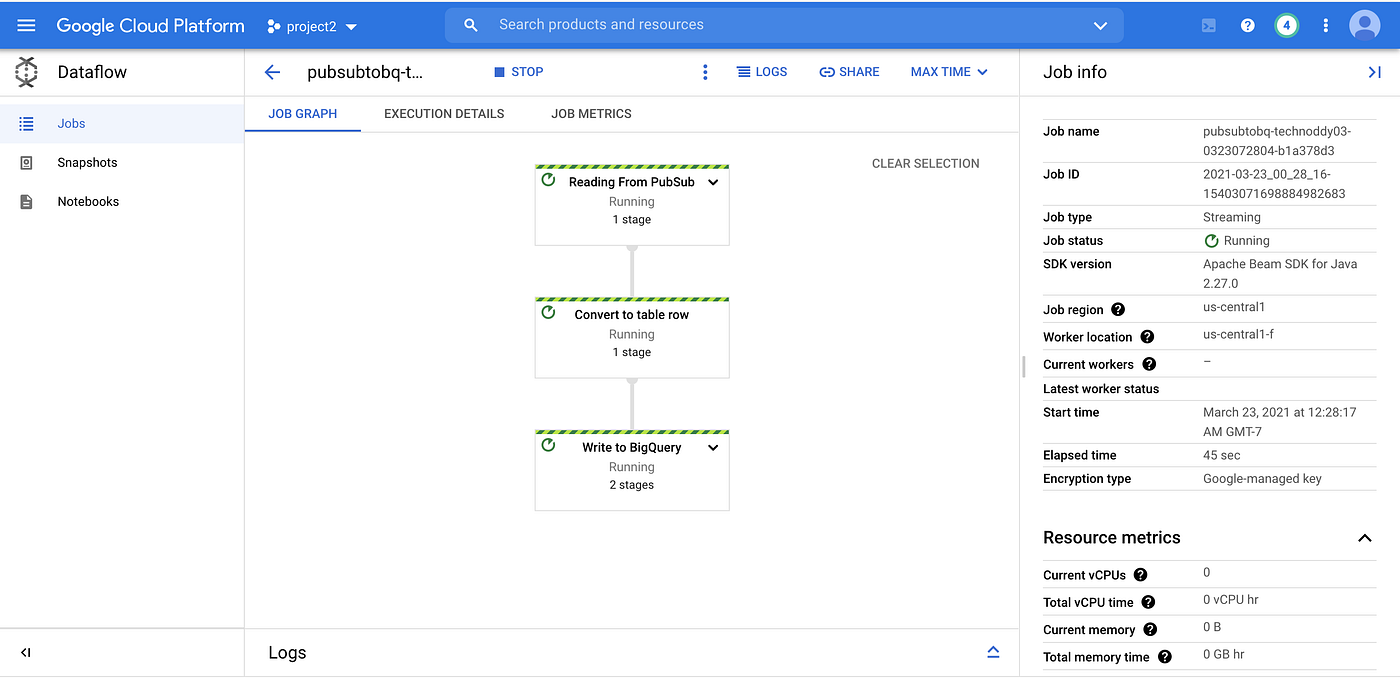The image size is (1400, 678).
Task: Click the Google Cloud Platform logo text
Action: coord(150,26)
